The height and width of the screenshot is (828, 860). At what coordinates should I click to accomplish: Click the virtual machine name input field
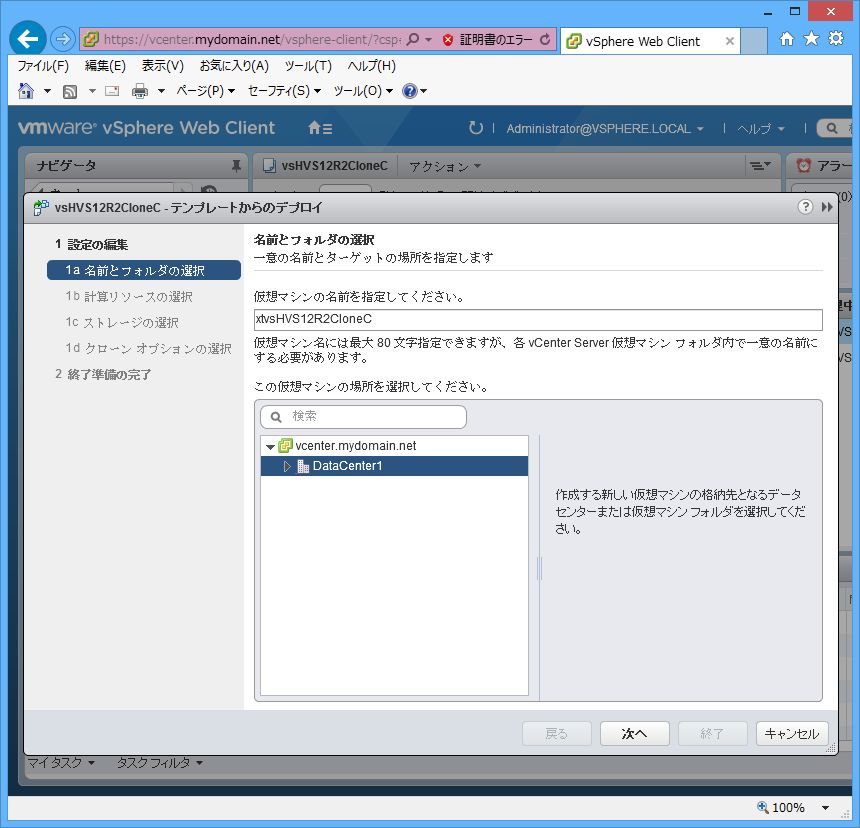[x=538, y=319]
